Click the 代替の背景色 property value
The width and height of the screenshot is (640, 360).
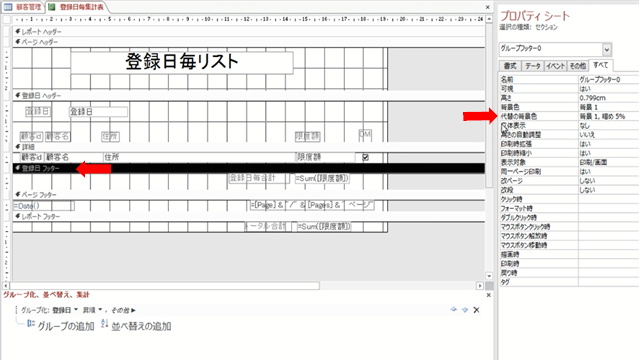[608, 116]
